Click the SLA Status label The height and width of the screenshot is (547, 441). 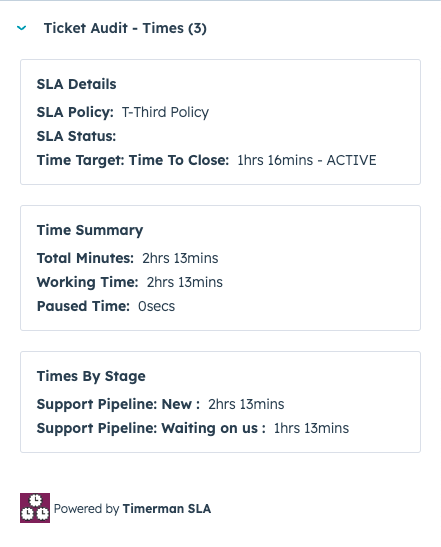click(x=76, y=136)
